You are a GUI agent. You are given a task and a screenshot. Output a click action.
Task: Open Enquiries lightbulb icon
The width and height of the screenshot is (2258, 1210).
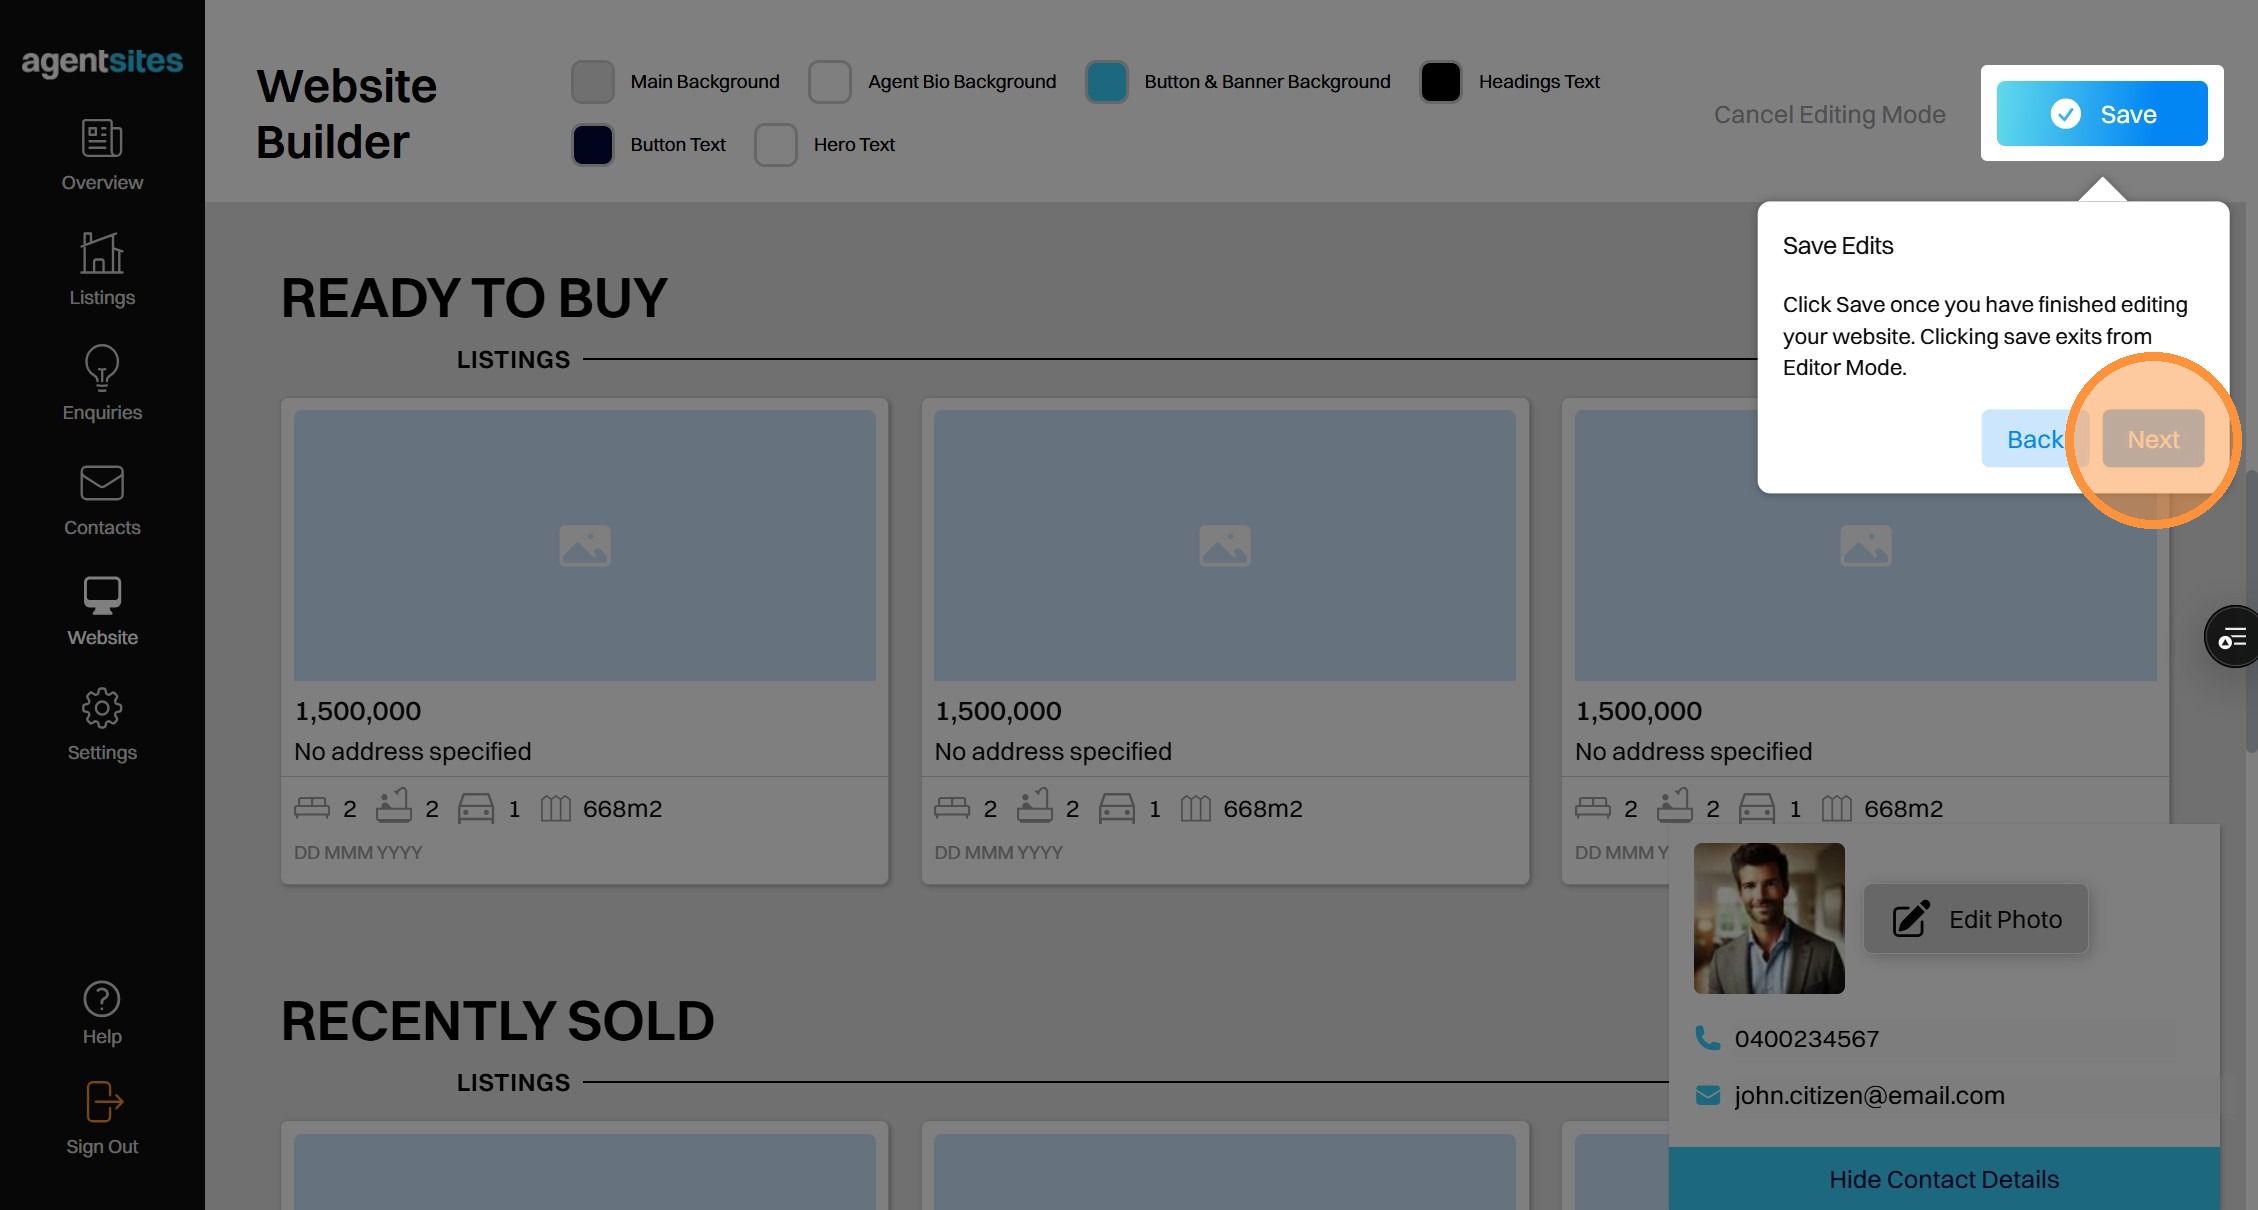[102, 368]
